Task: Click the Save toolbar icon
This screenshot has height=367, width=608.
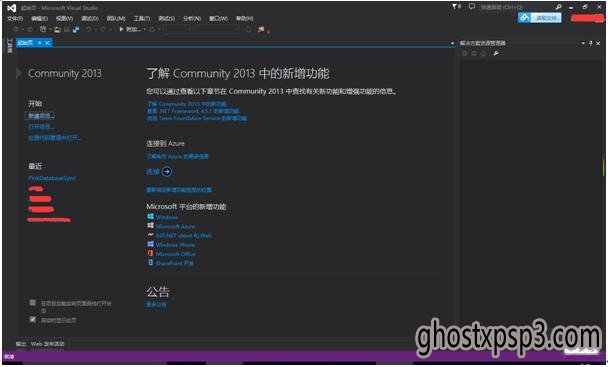Action: click(67, 29)
